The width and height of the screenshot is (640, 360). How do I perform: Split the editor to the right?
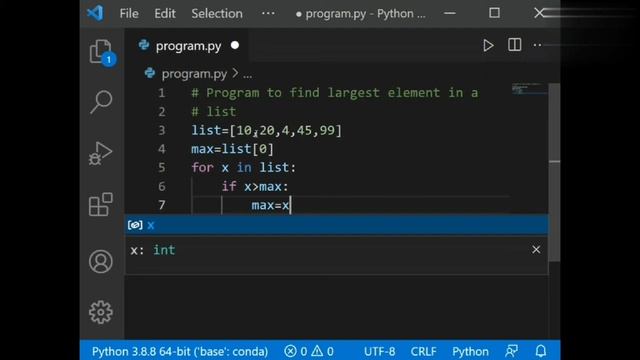click(515, 45)
